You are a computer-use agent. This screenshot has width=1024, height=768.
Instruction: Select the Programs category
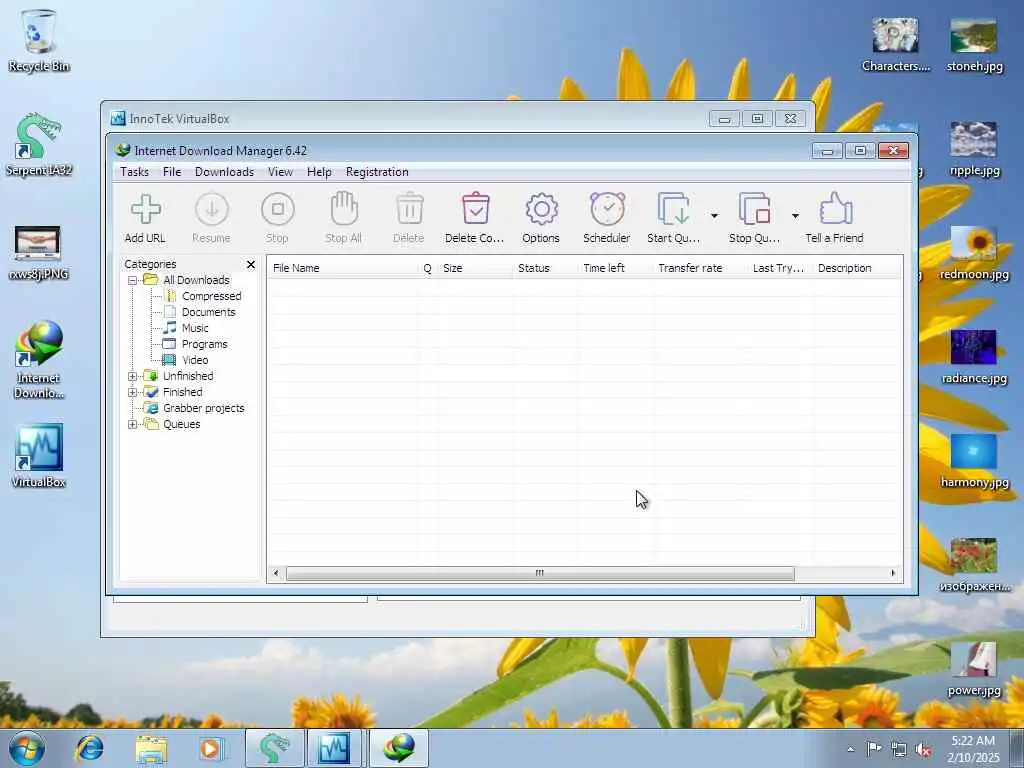tap(204, 344)
